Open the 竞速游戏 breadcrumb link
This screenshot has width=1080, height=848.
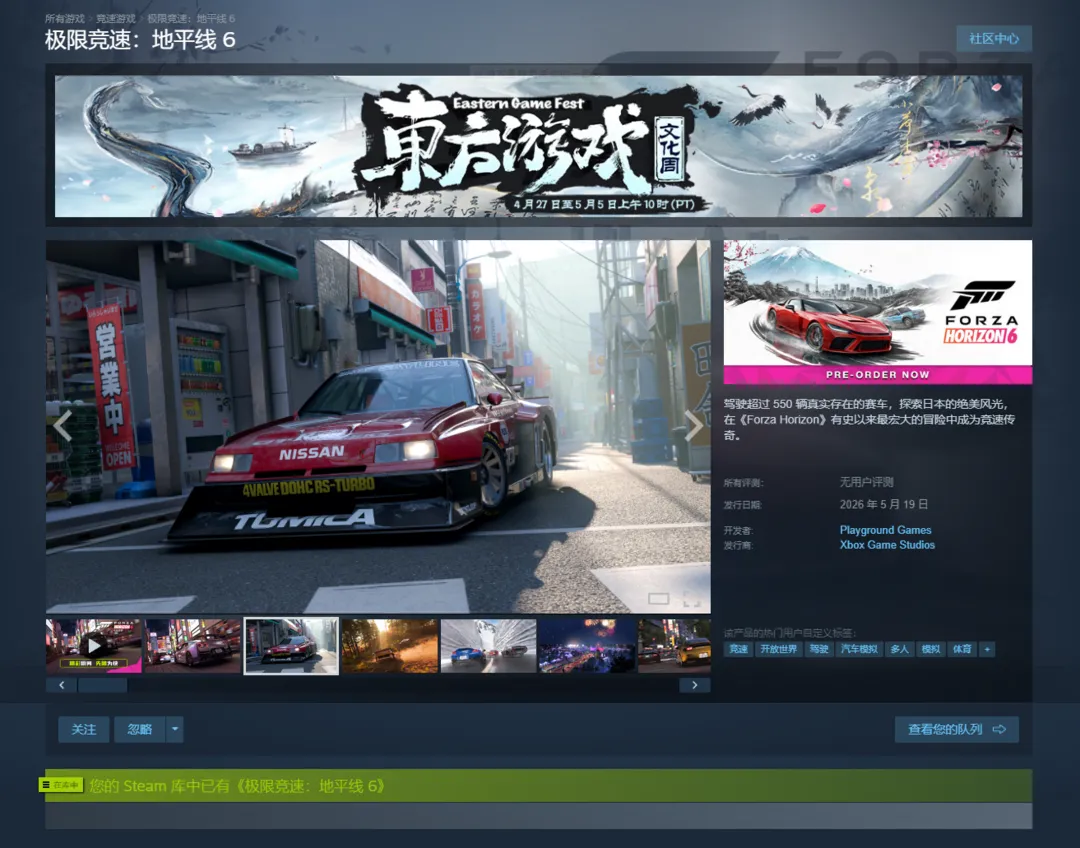click(x=116, y=19)
